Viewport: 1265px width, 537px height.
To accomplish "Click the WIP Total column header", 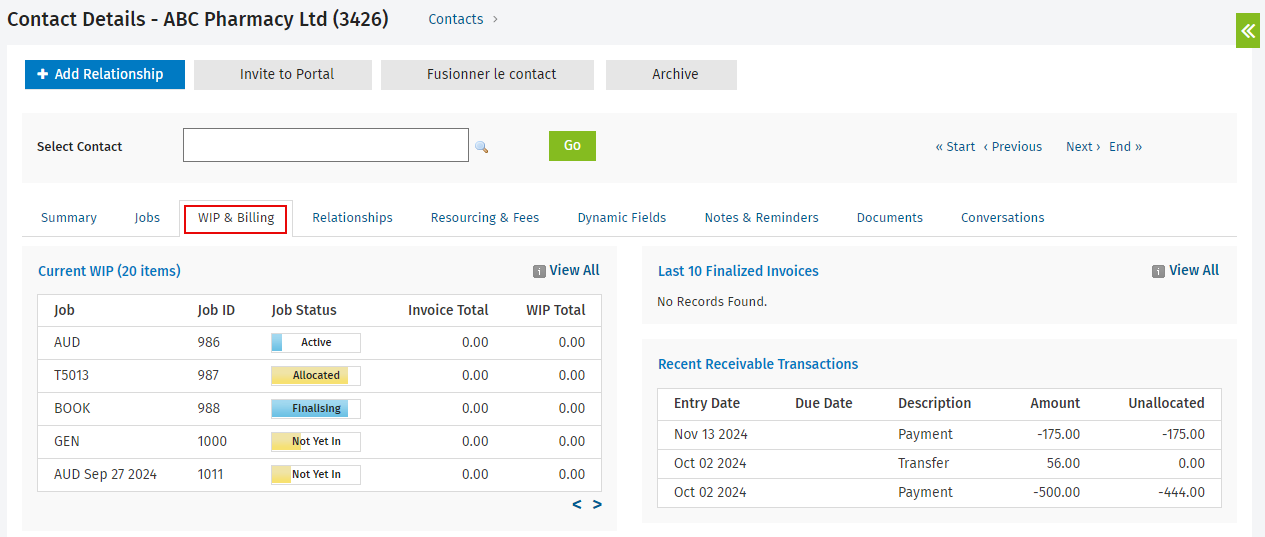I will [556, 310].
